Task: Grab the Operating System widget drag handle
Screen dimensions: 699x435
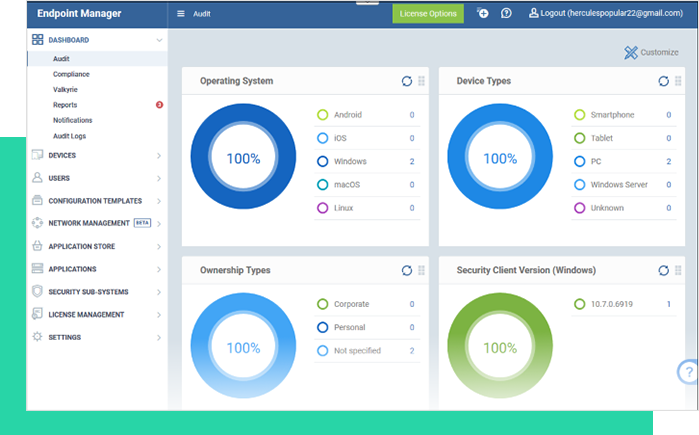Action: point(422,81)
